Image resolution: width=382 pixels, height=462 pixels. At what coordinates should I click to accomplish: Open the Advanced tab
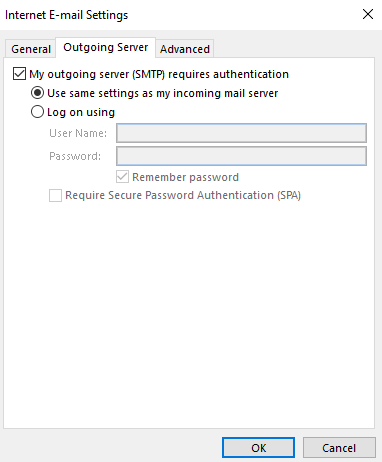185,49
